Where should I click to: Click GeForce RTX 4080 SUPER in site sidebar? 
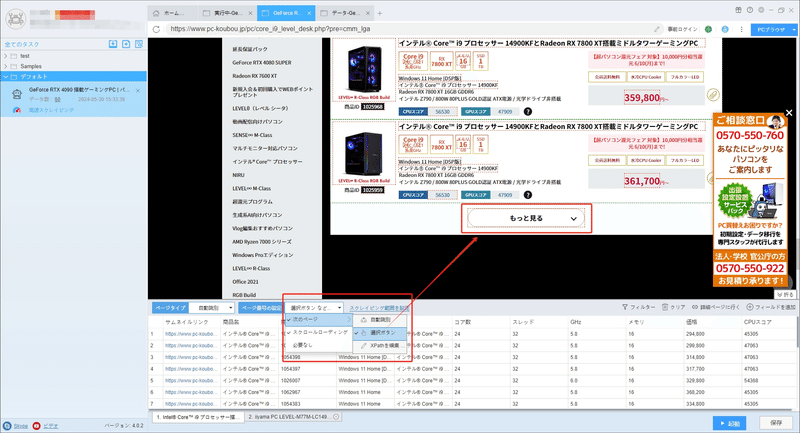point(262,63)
